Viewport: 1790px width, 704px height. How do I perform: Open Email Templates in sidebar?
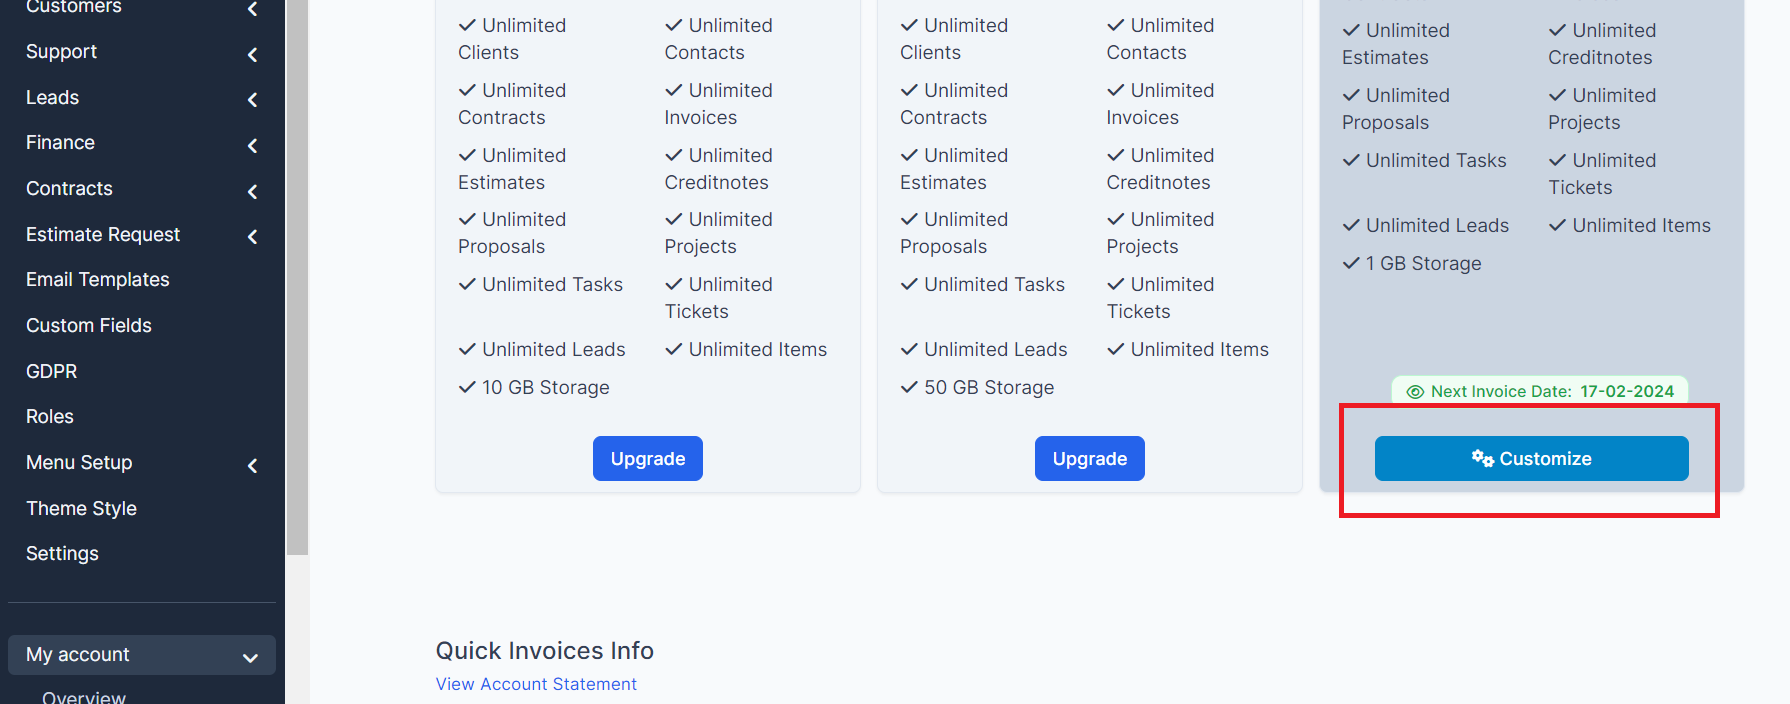98,280
